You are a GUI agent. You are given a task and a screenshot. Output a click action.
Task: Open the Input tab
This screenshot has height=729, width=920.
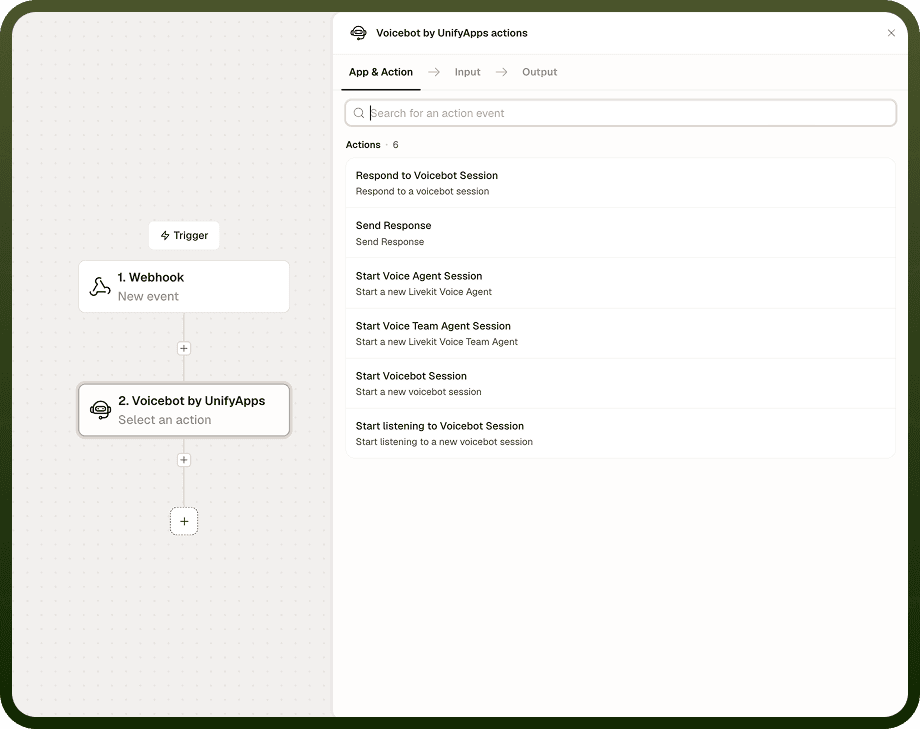click(467, 72)
